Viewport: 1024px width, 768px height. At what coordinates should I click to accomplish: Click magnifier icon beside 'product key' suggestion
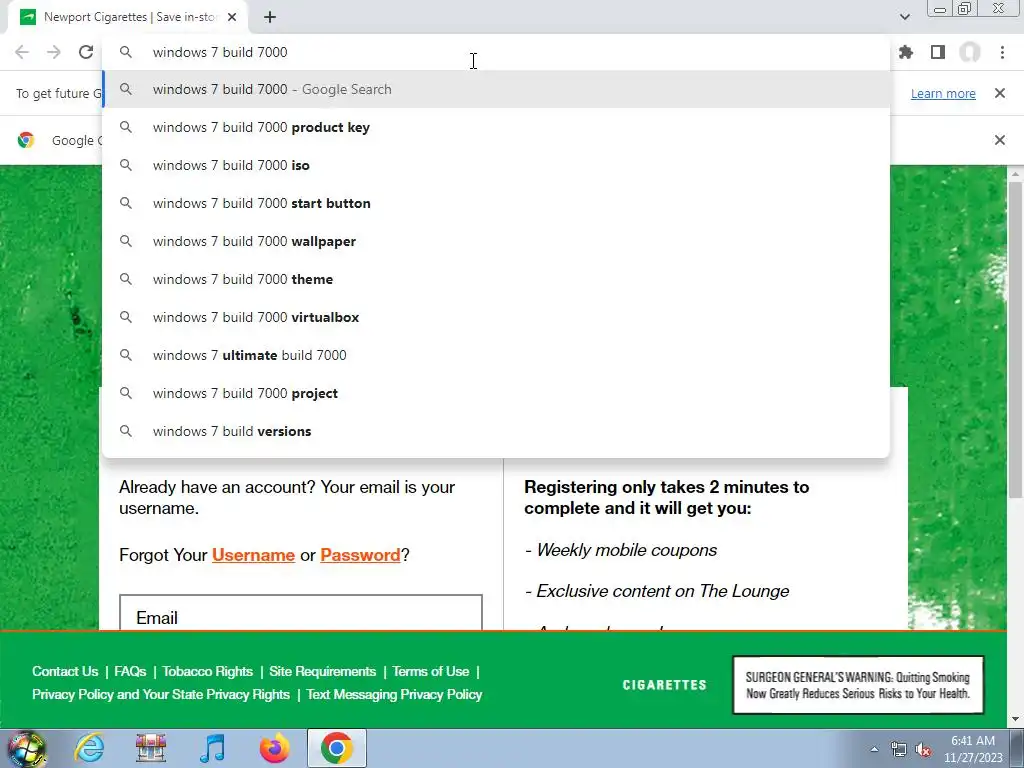(x=125, y=127)
